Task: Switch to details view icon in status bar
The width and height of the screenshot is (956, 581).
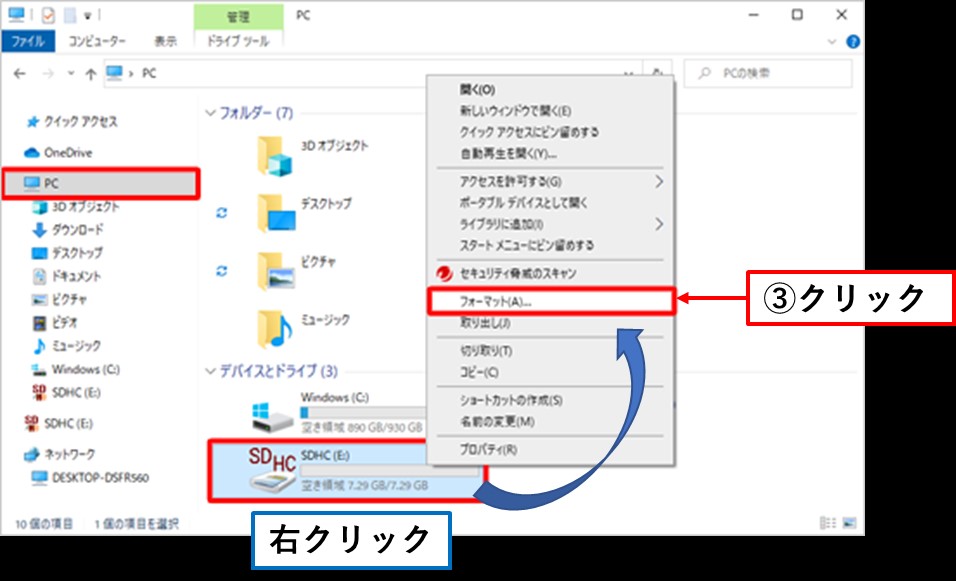Action: tap(828, 523)
